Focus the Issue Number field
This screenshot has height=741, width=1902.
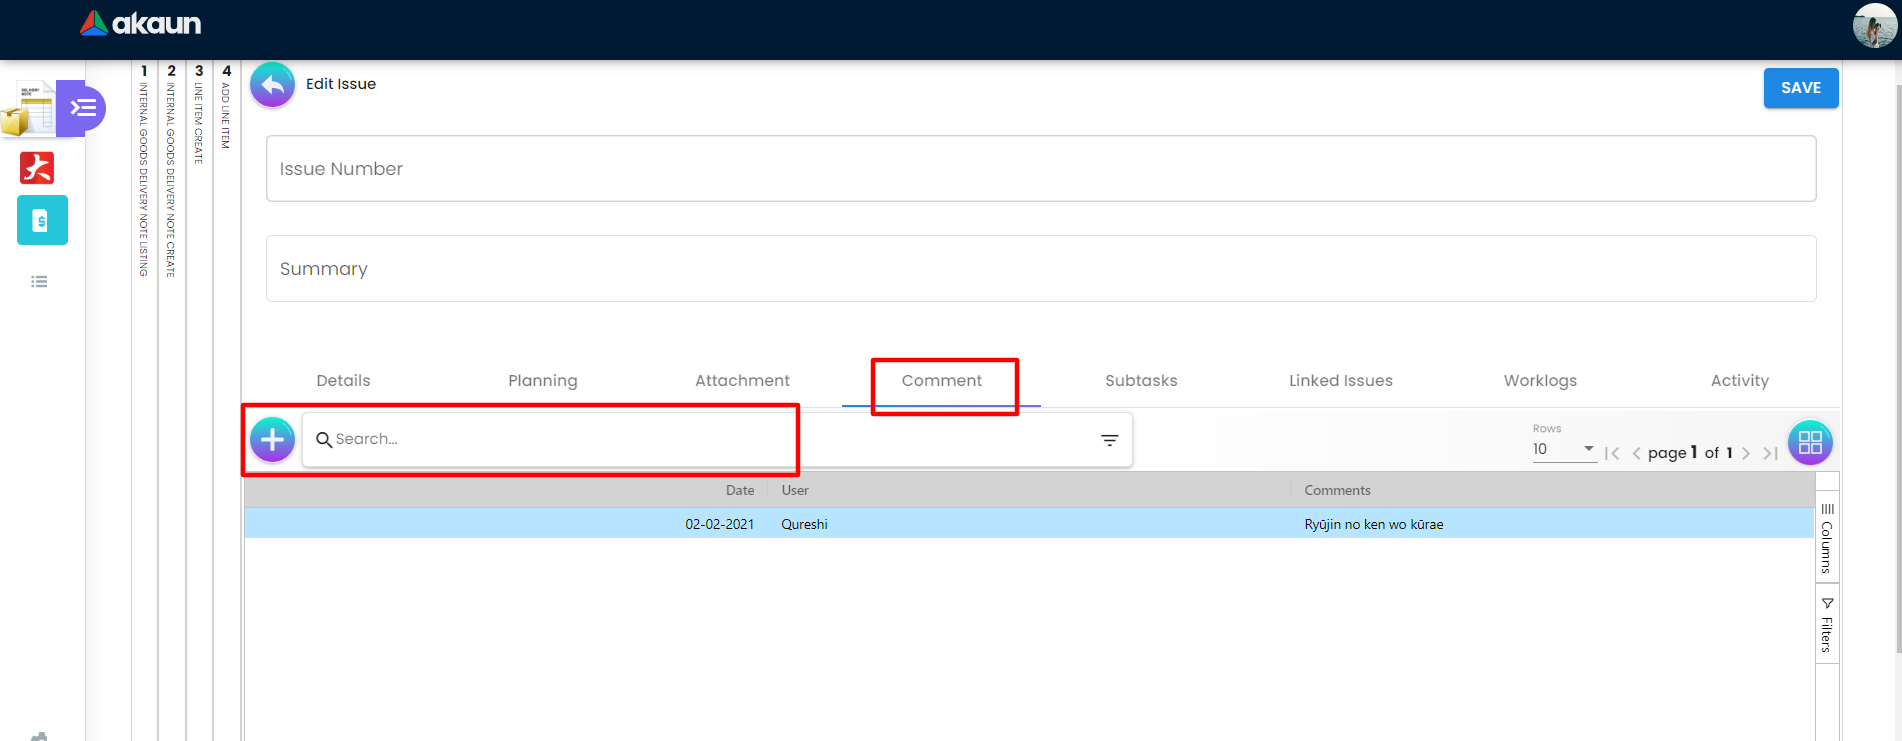click(1041, 169)
